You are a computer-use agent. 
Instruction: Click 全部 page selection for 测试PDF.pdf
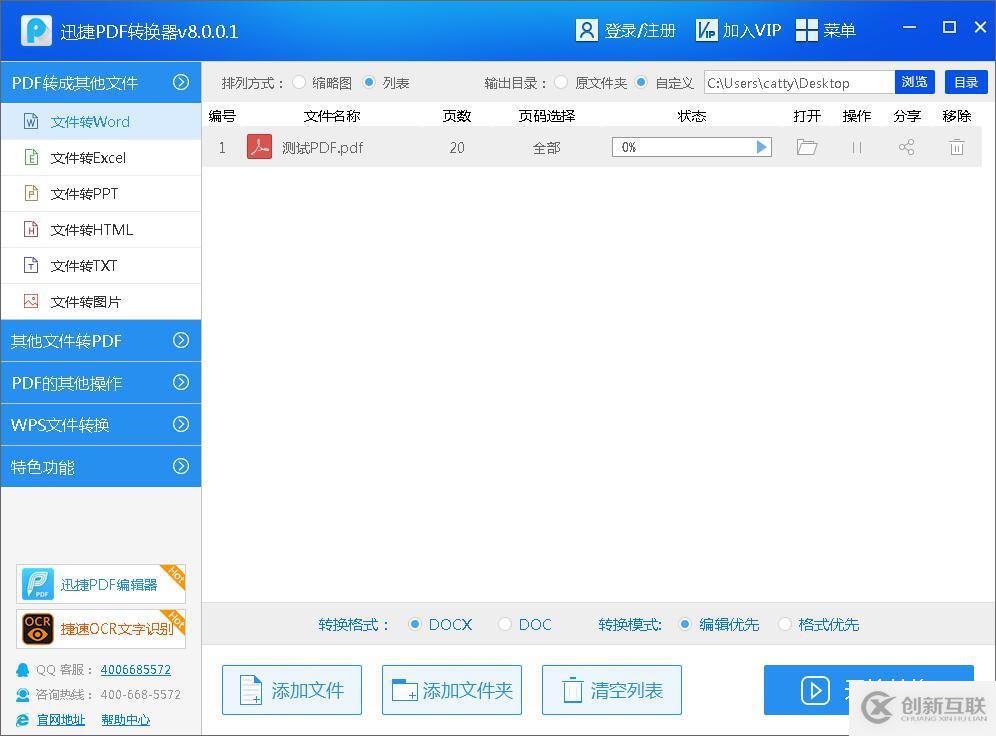tap(546, 148)
